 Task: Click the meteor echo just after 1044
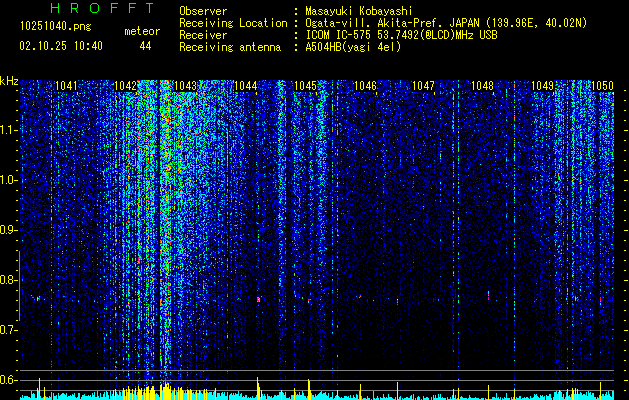[258, 299]
